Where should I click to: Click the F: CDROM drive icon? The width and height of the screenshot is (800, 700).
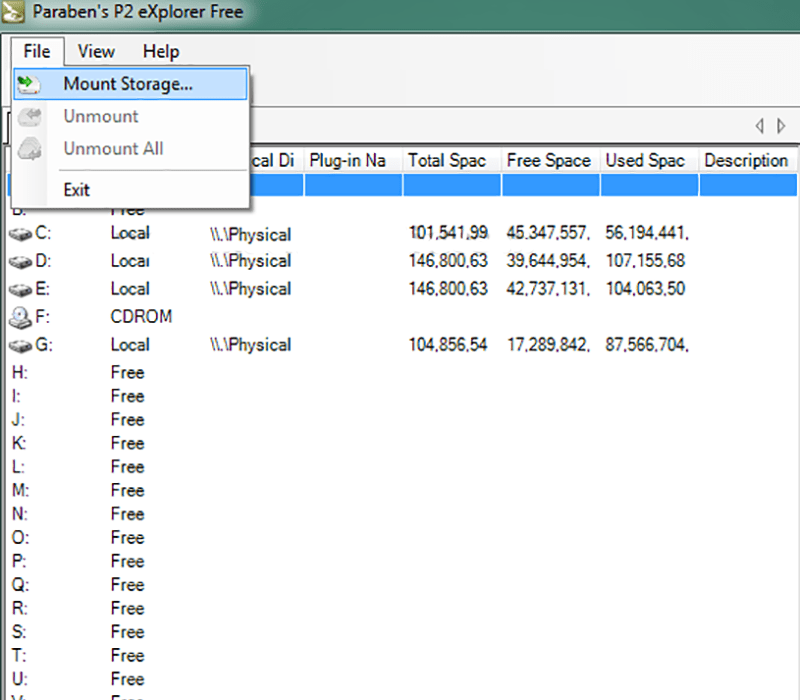[20, 317]
